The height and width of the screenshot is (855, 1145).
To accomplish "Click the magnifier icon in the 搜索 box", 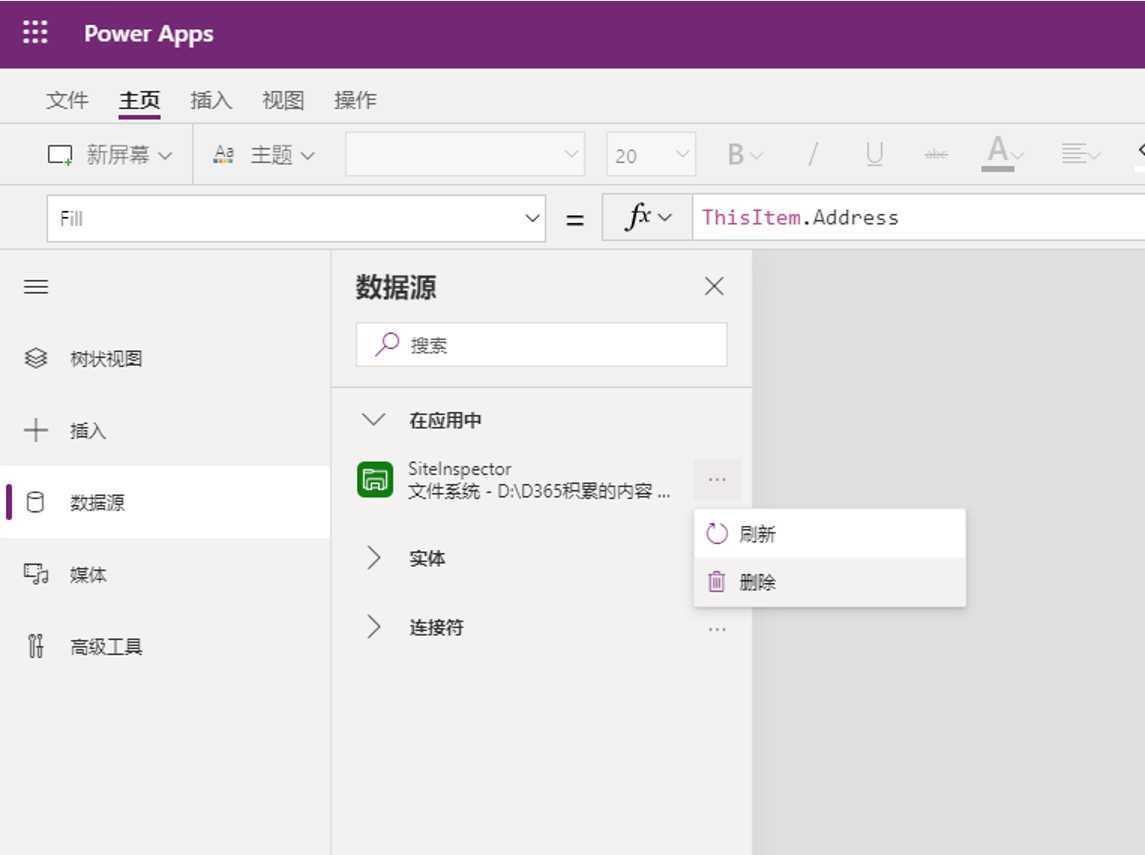I will coord(387,344).
